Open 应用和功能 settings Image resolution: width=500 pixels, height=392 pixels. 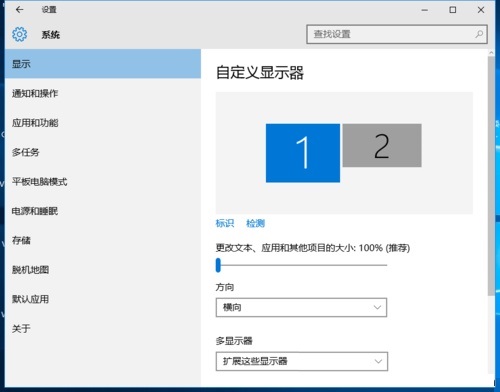(103, 123)
